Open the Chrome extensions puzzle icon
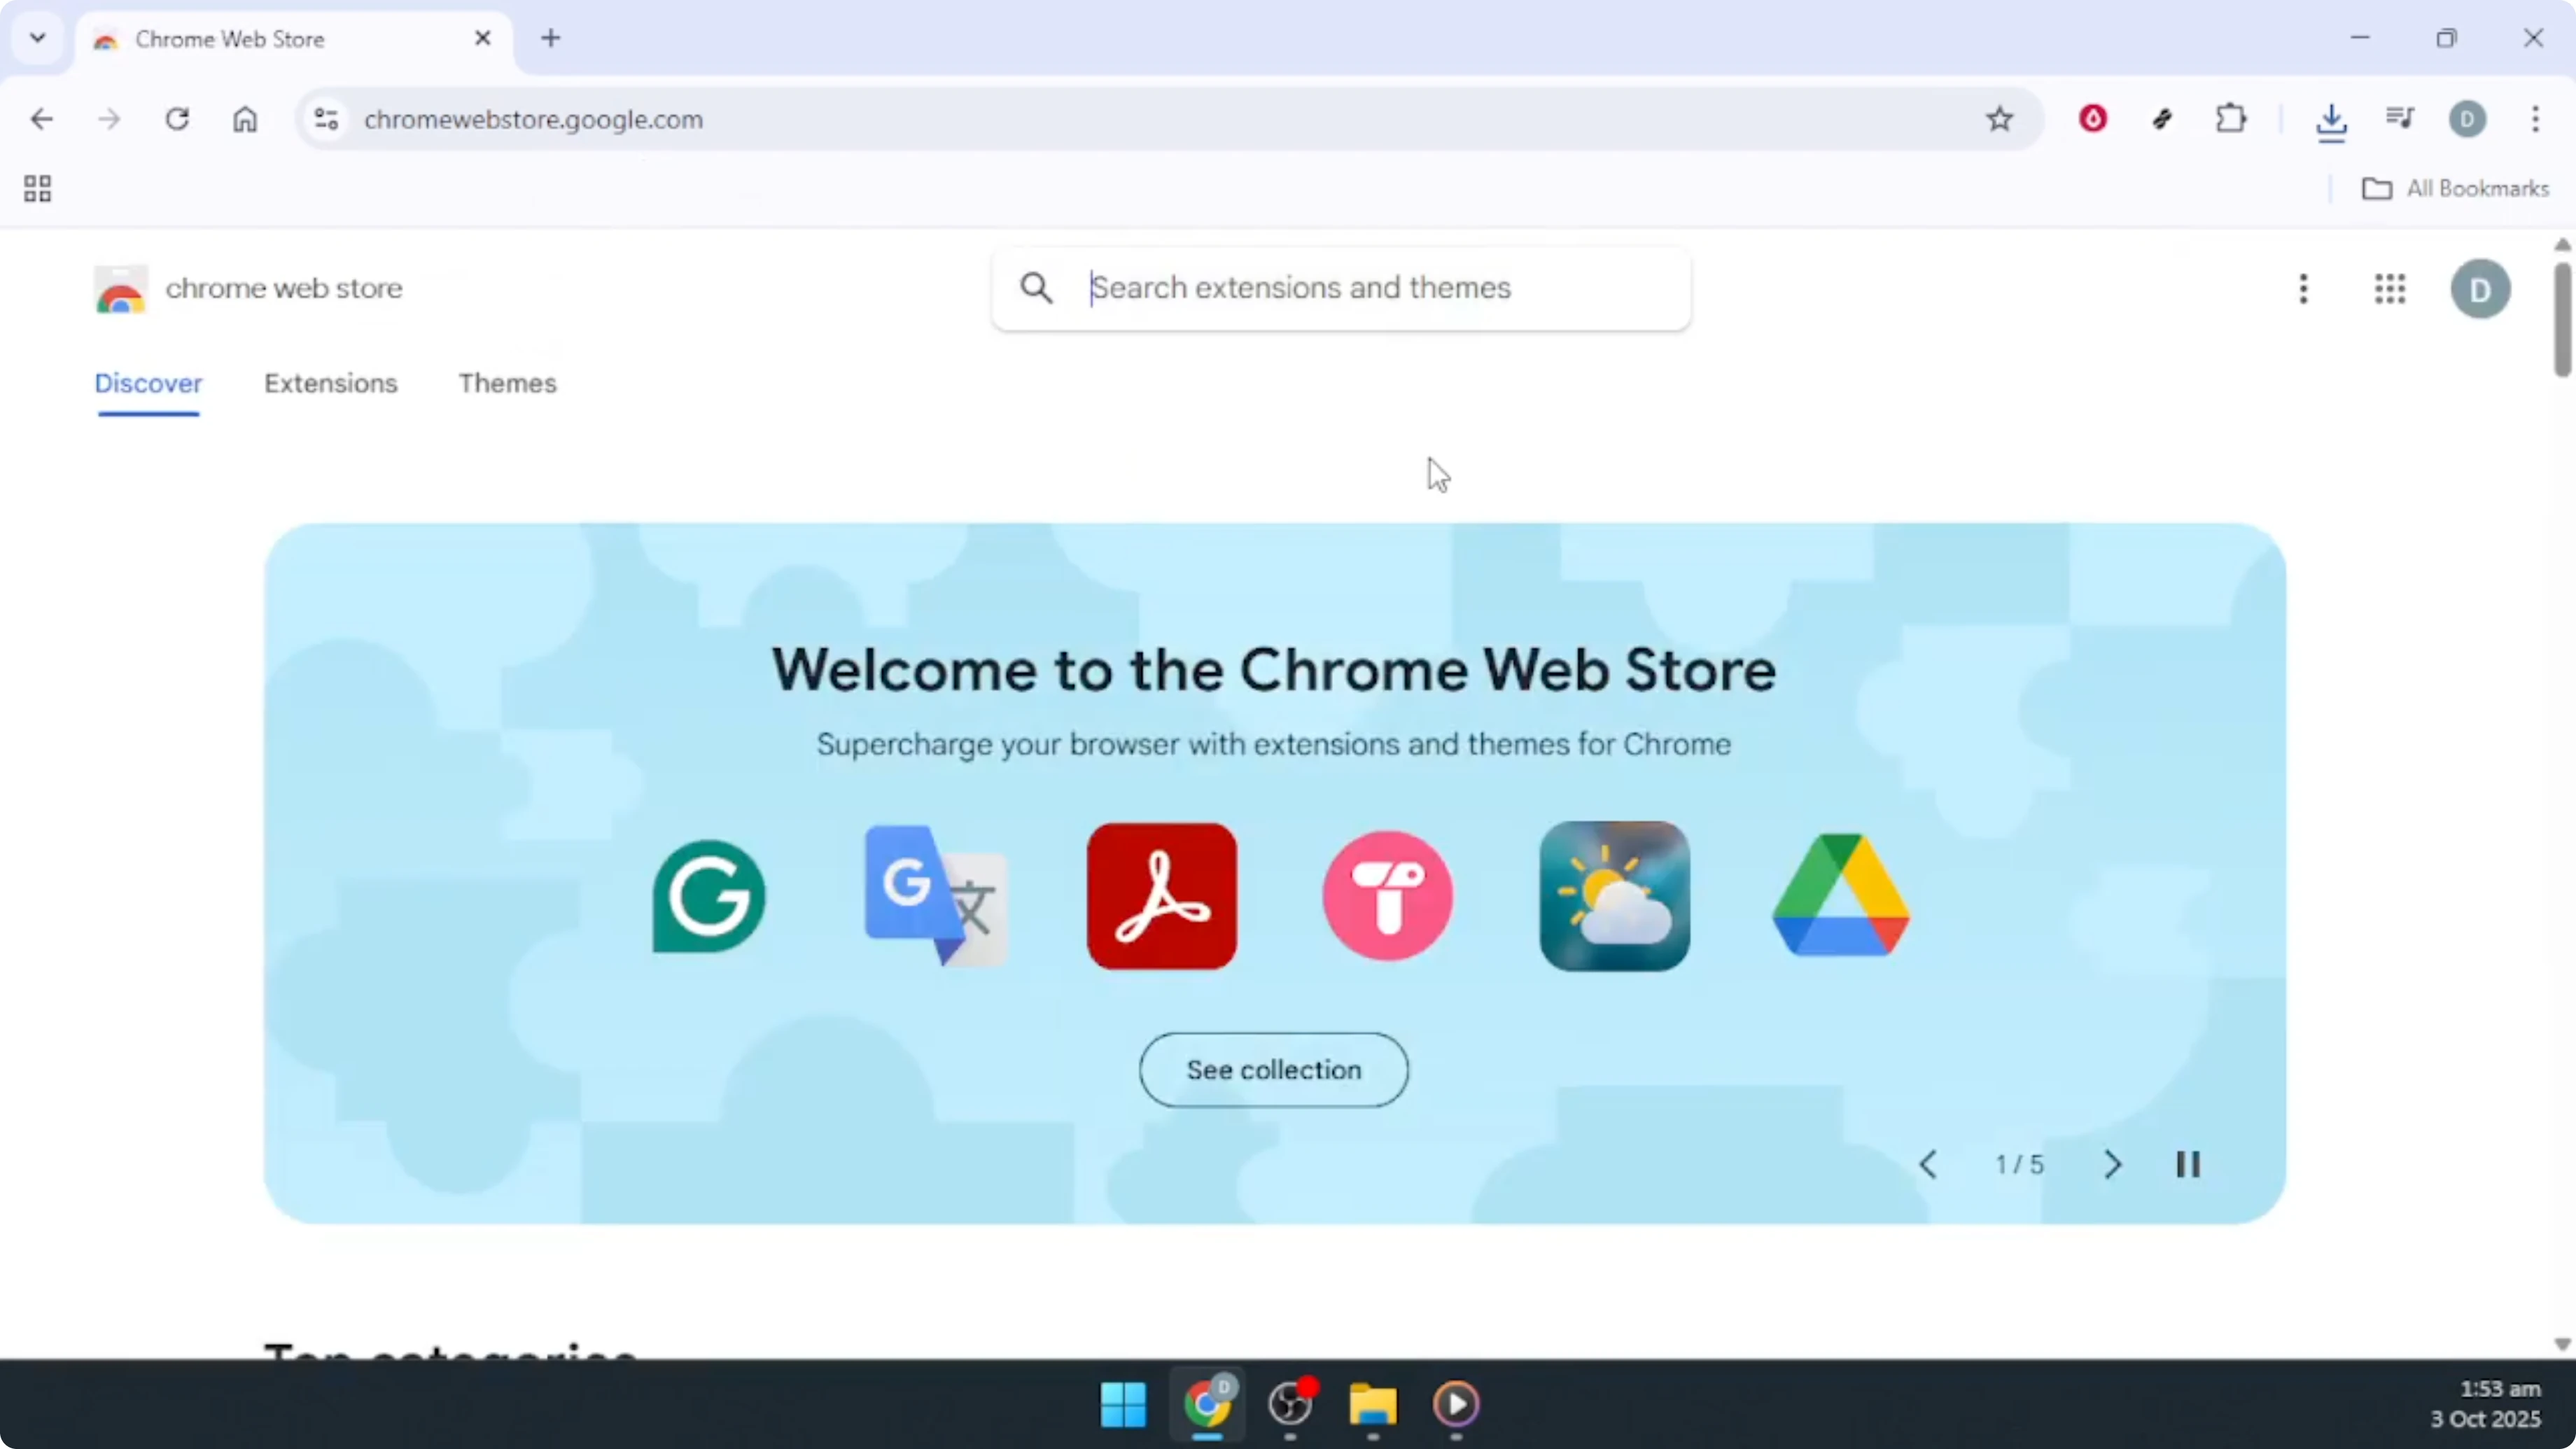The width and height of the screenshot is (2576, 1449). click(x=2232, y=119)
